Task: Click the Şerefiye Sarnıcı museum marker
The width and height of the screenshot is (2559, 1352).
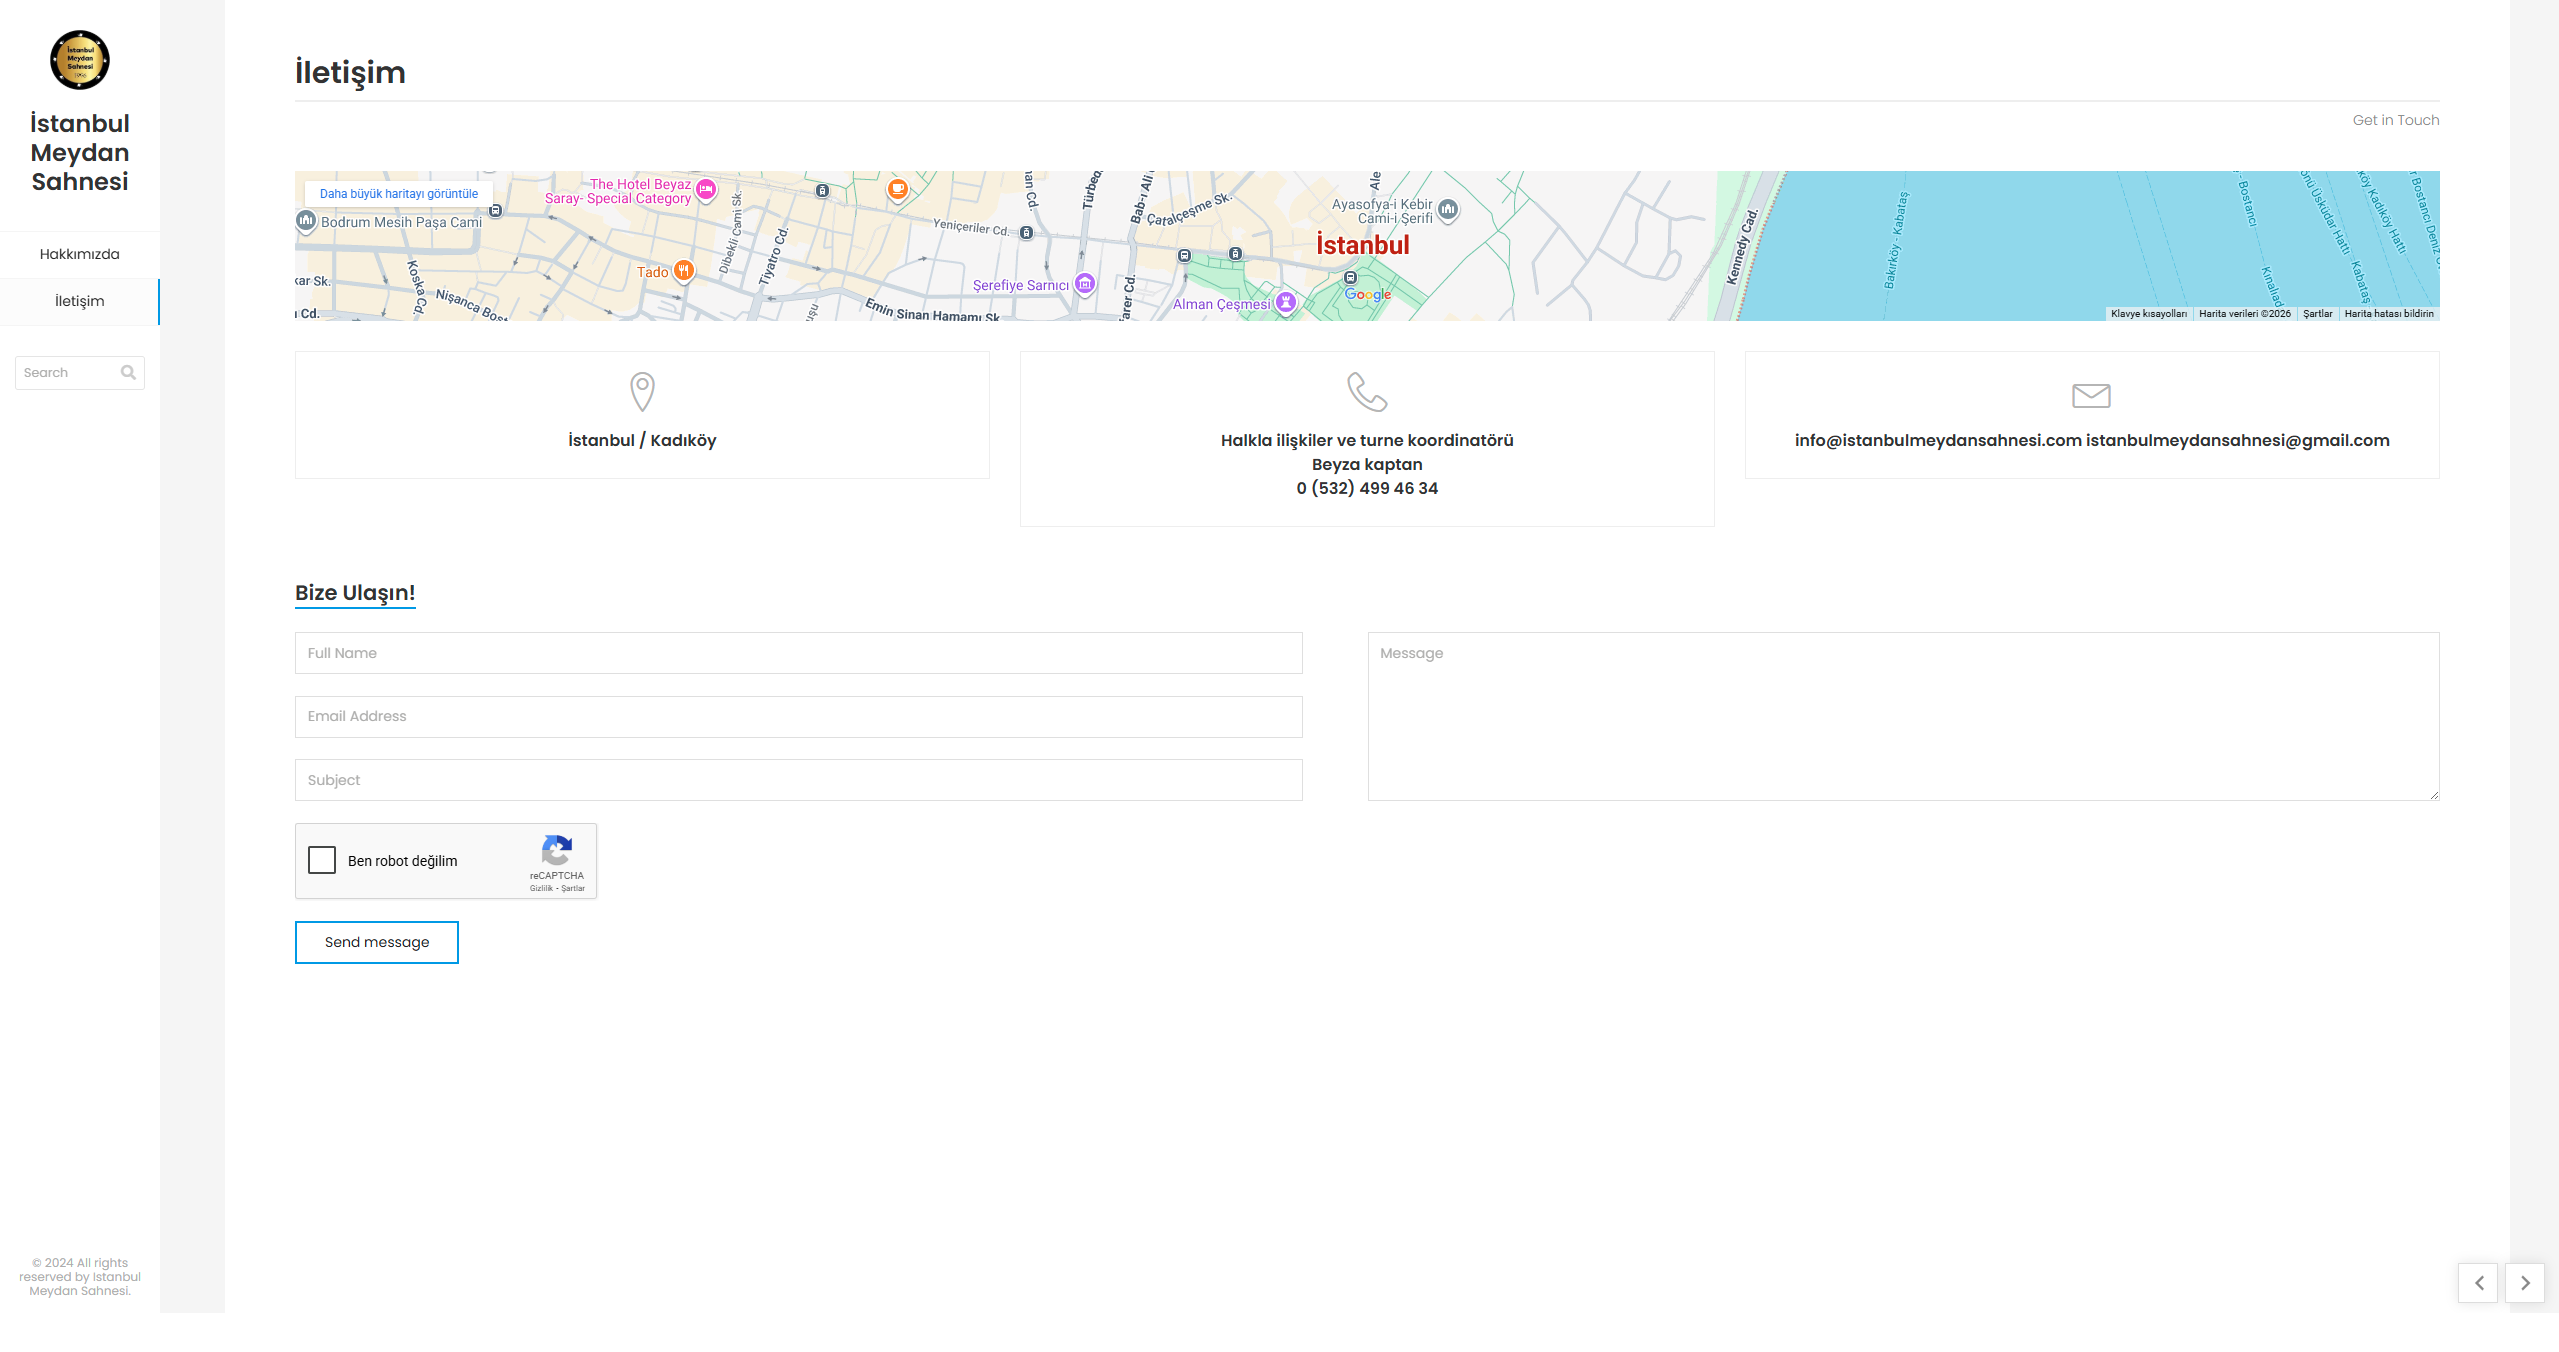Action: click(1085, 284)
